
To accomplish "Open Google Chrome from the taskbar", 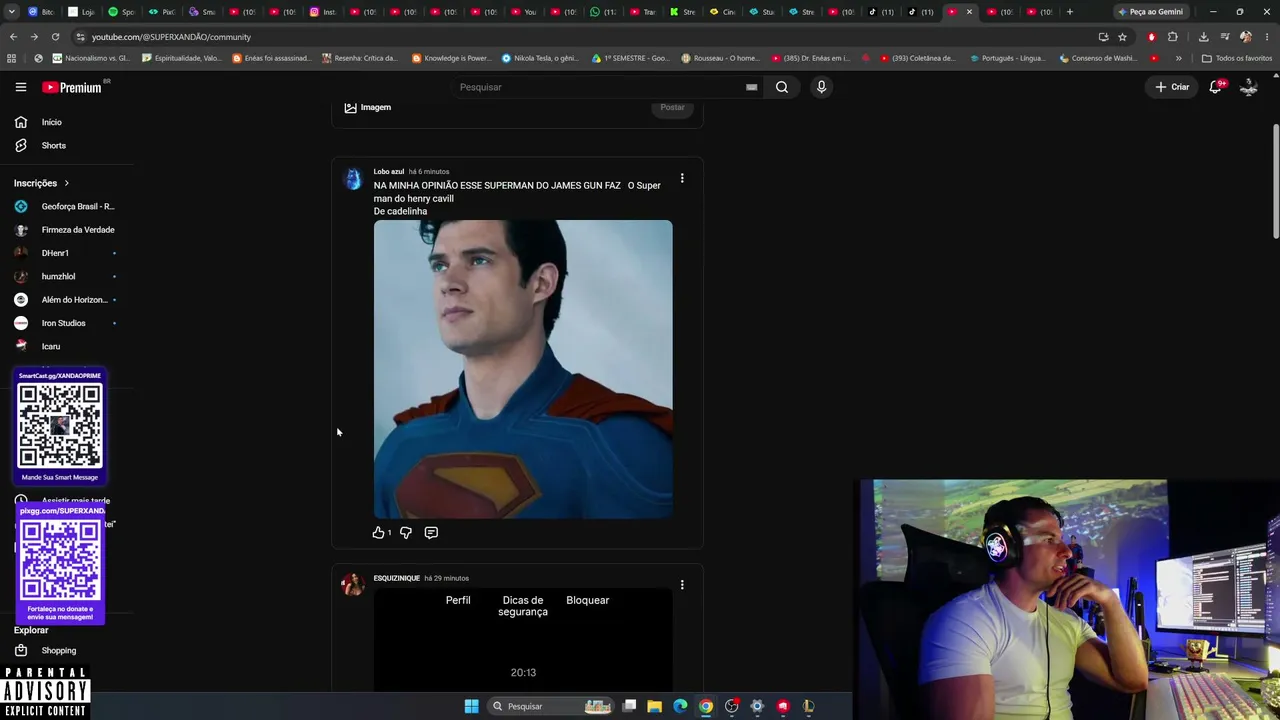I will point(706,706).
